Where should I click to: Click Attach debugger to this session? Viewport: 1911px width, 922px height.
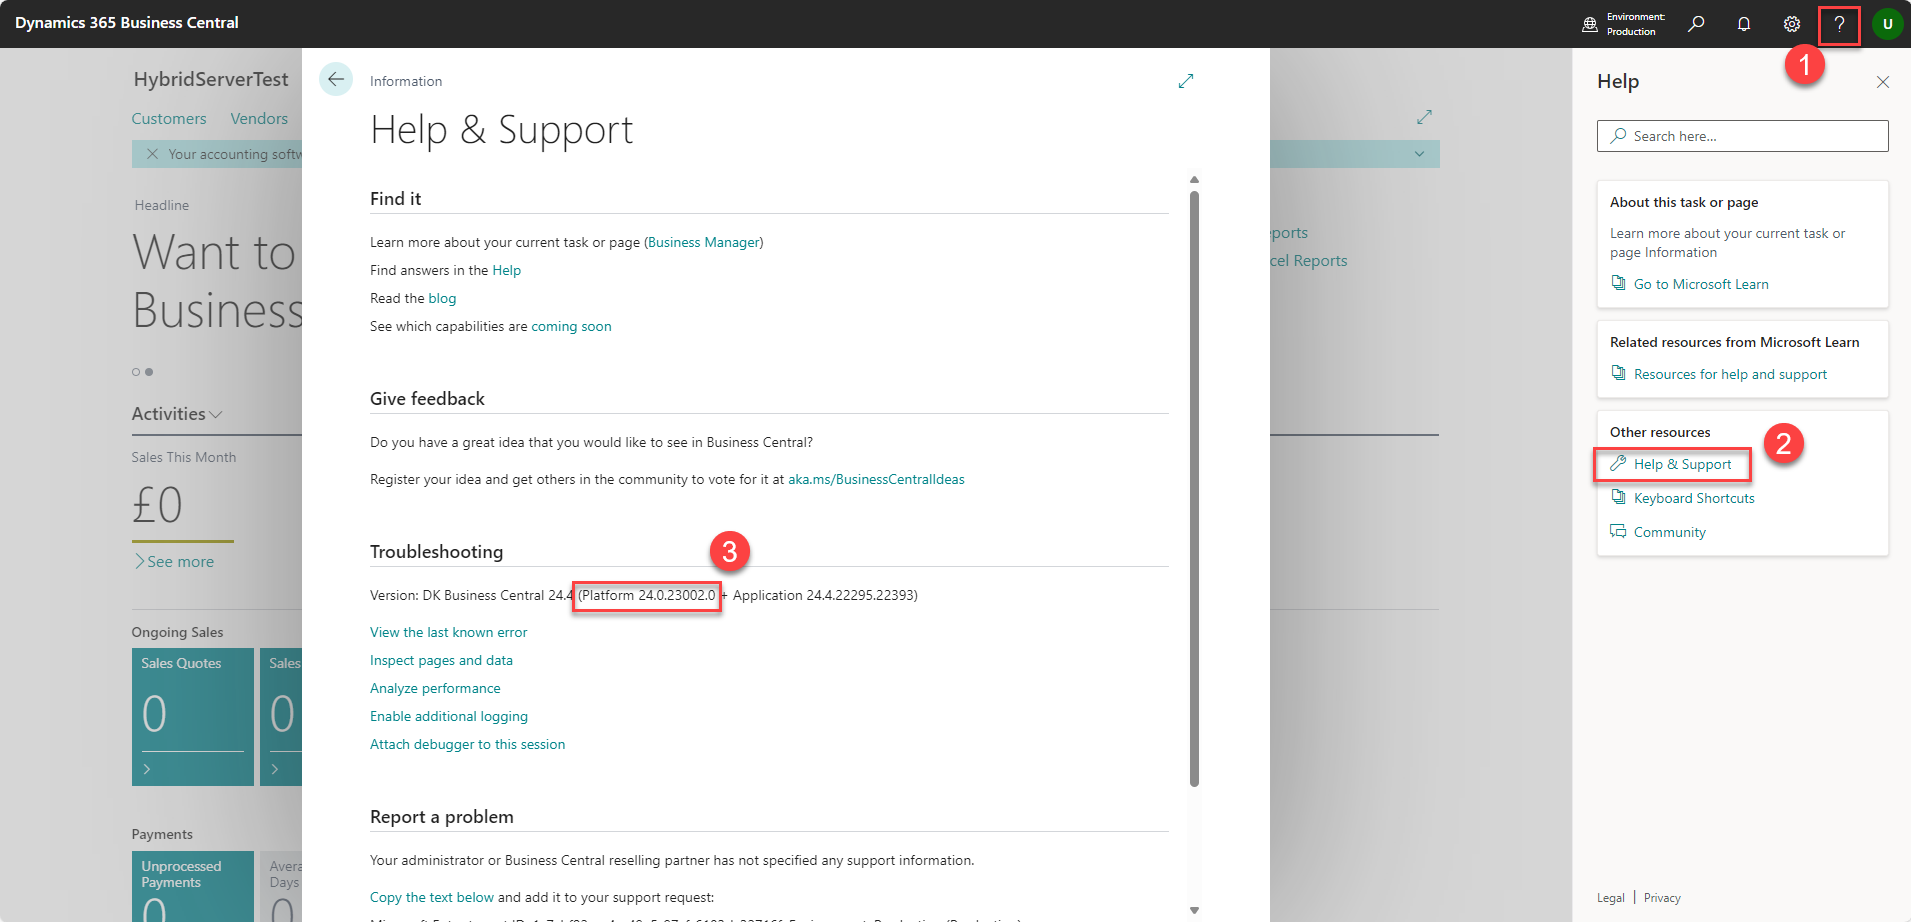467,744
